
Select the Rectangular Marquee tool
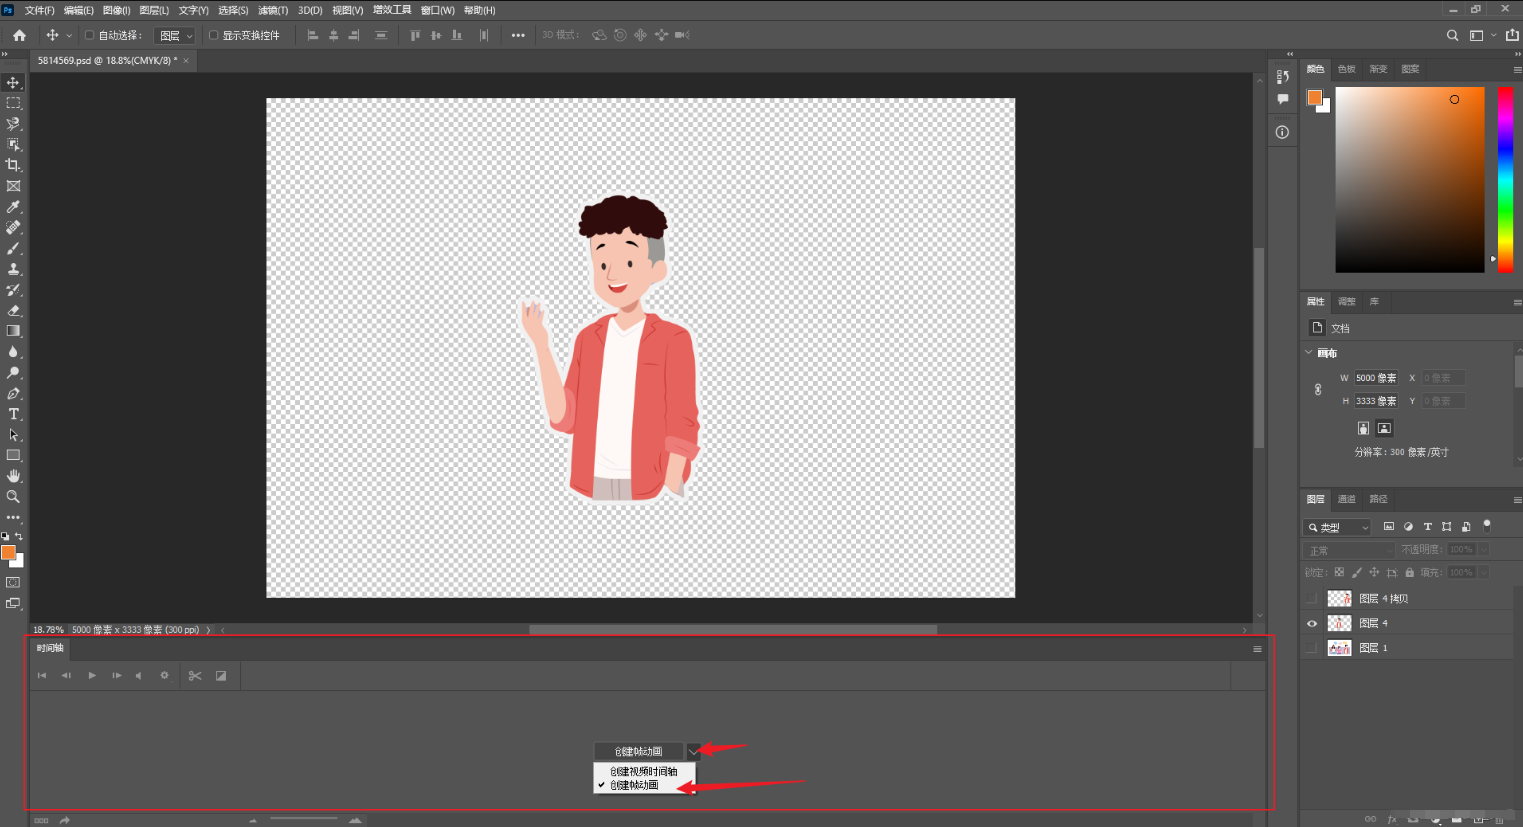[x=13, y=103]
